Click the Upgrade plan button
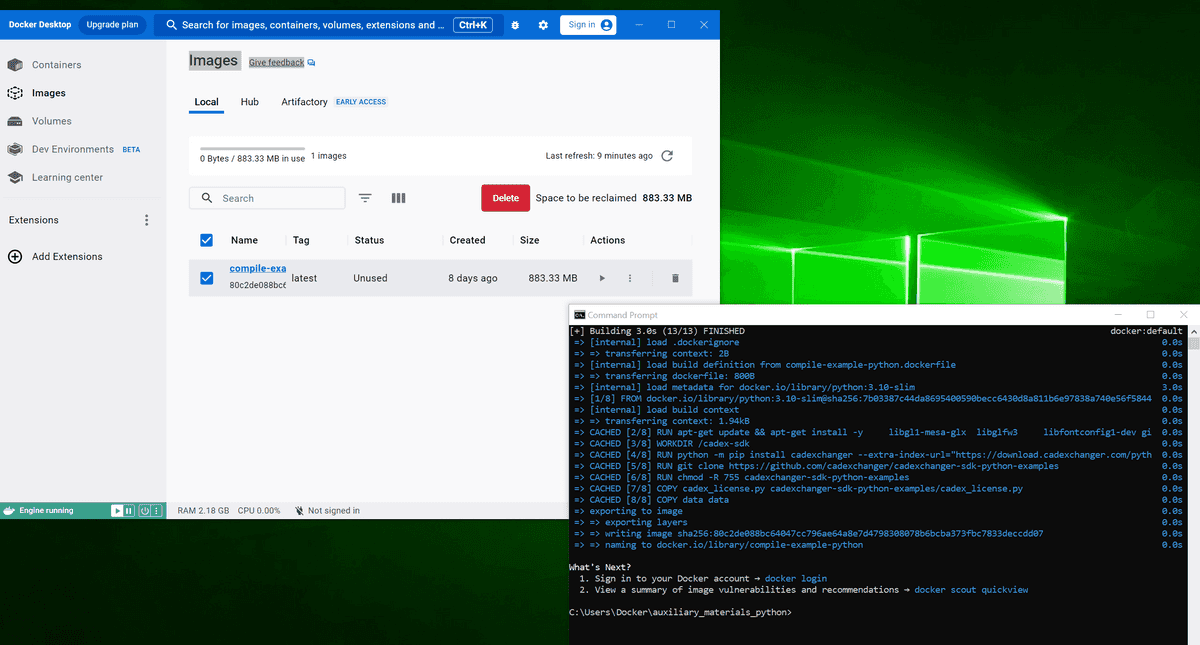Viewport: 1200px width, 645px height. tap(112, 25)
